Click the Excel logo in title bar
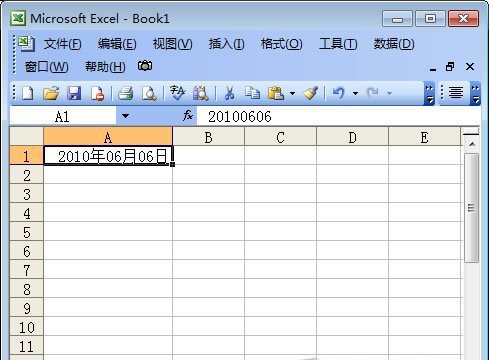 18,18
